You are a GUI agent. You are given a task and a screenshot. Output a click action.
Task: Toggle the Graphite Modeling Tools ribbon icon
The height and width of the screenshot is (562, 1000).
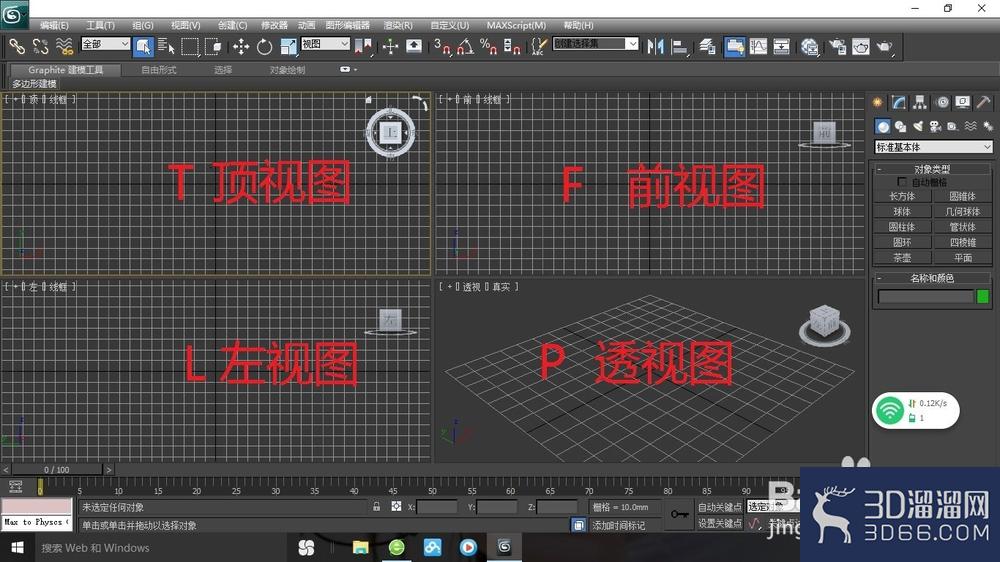734,46
